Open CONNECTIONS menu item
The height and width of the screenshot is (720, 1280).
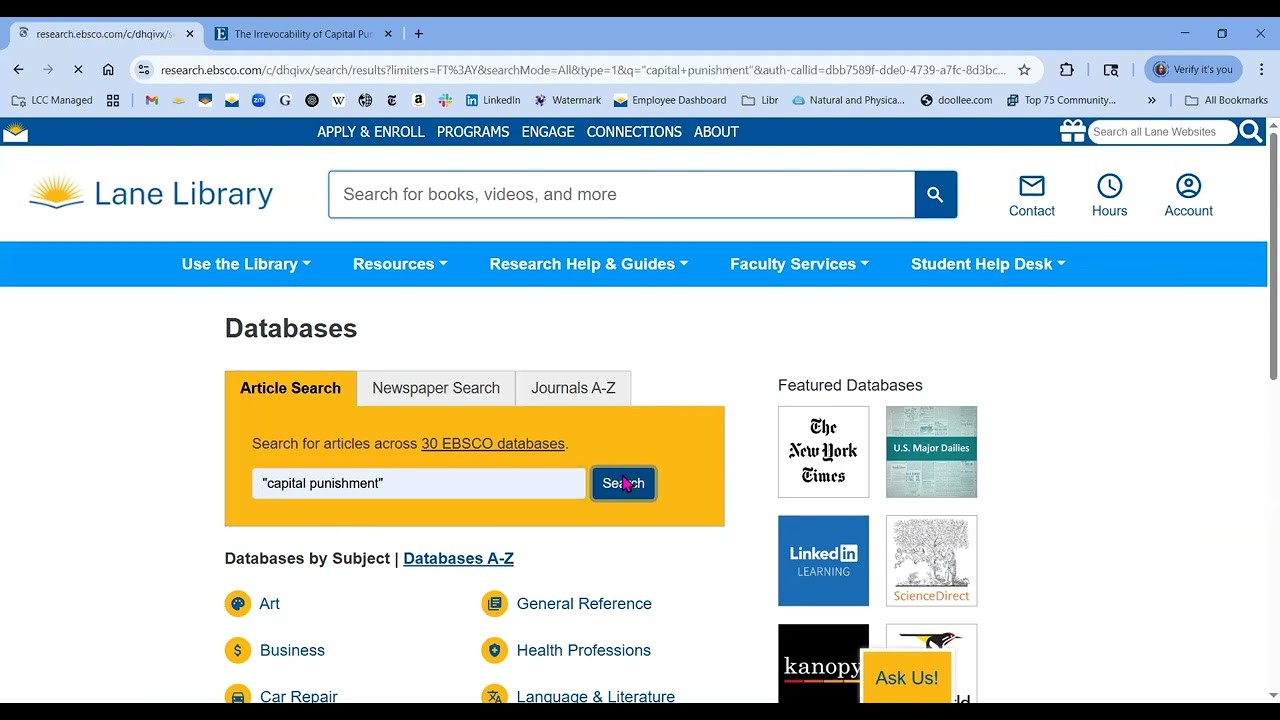[x=634, y=132]
